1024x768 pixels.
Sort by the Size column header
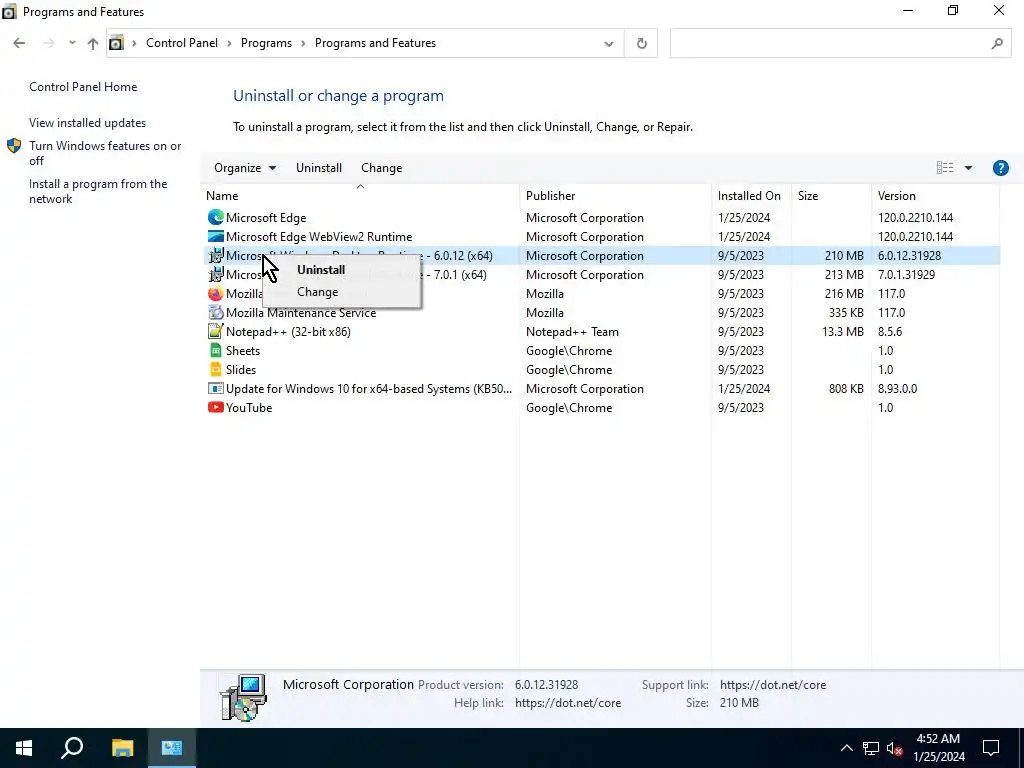831,195
